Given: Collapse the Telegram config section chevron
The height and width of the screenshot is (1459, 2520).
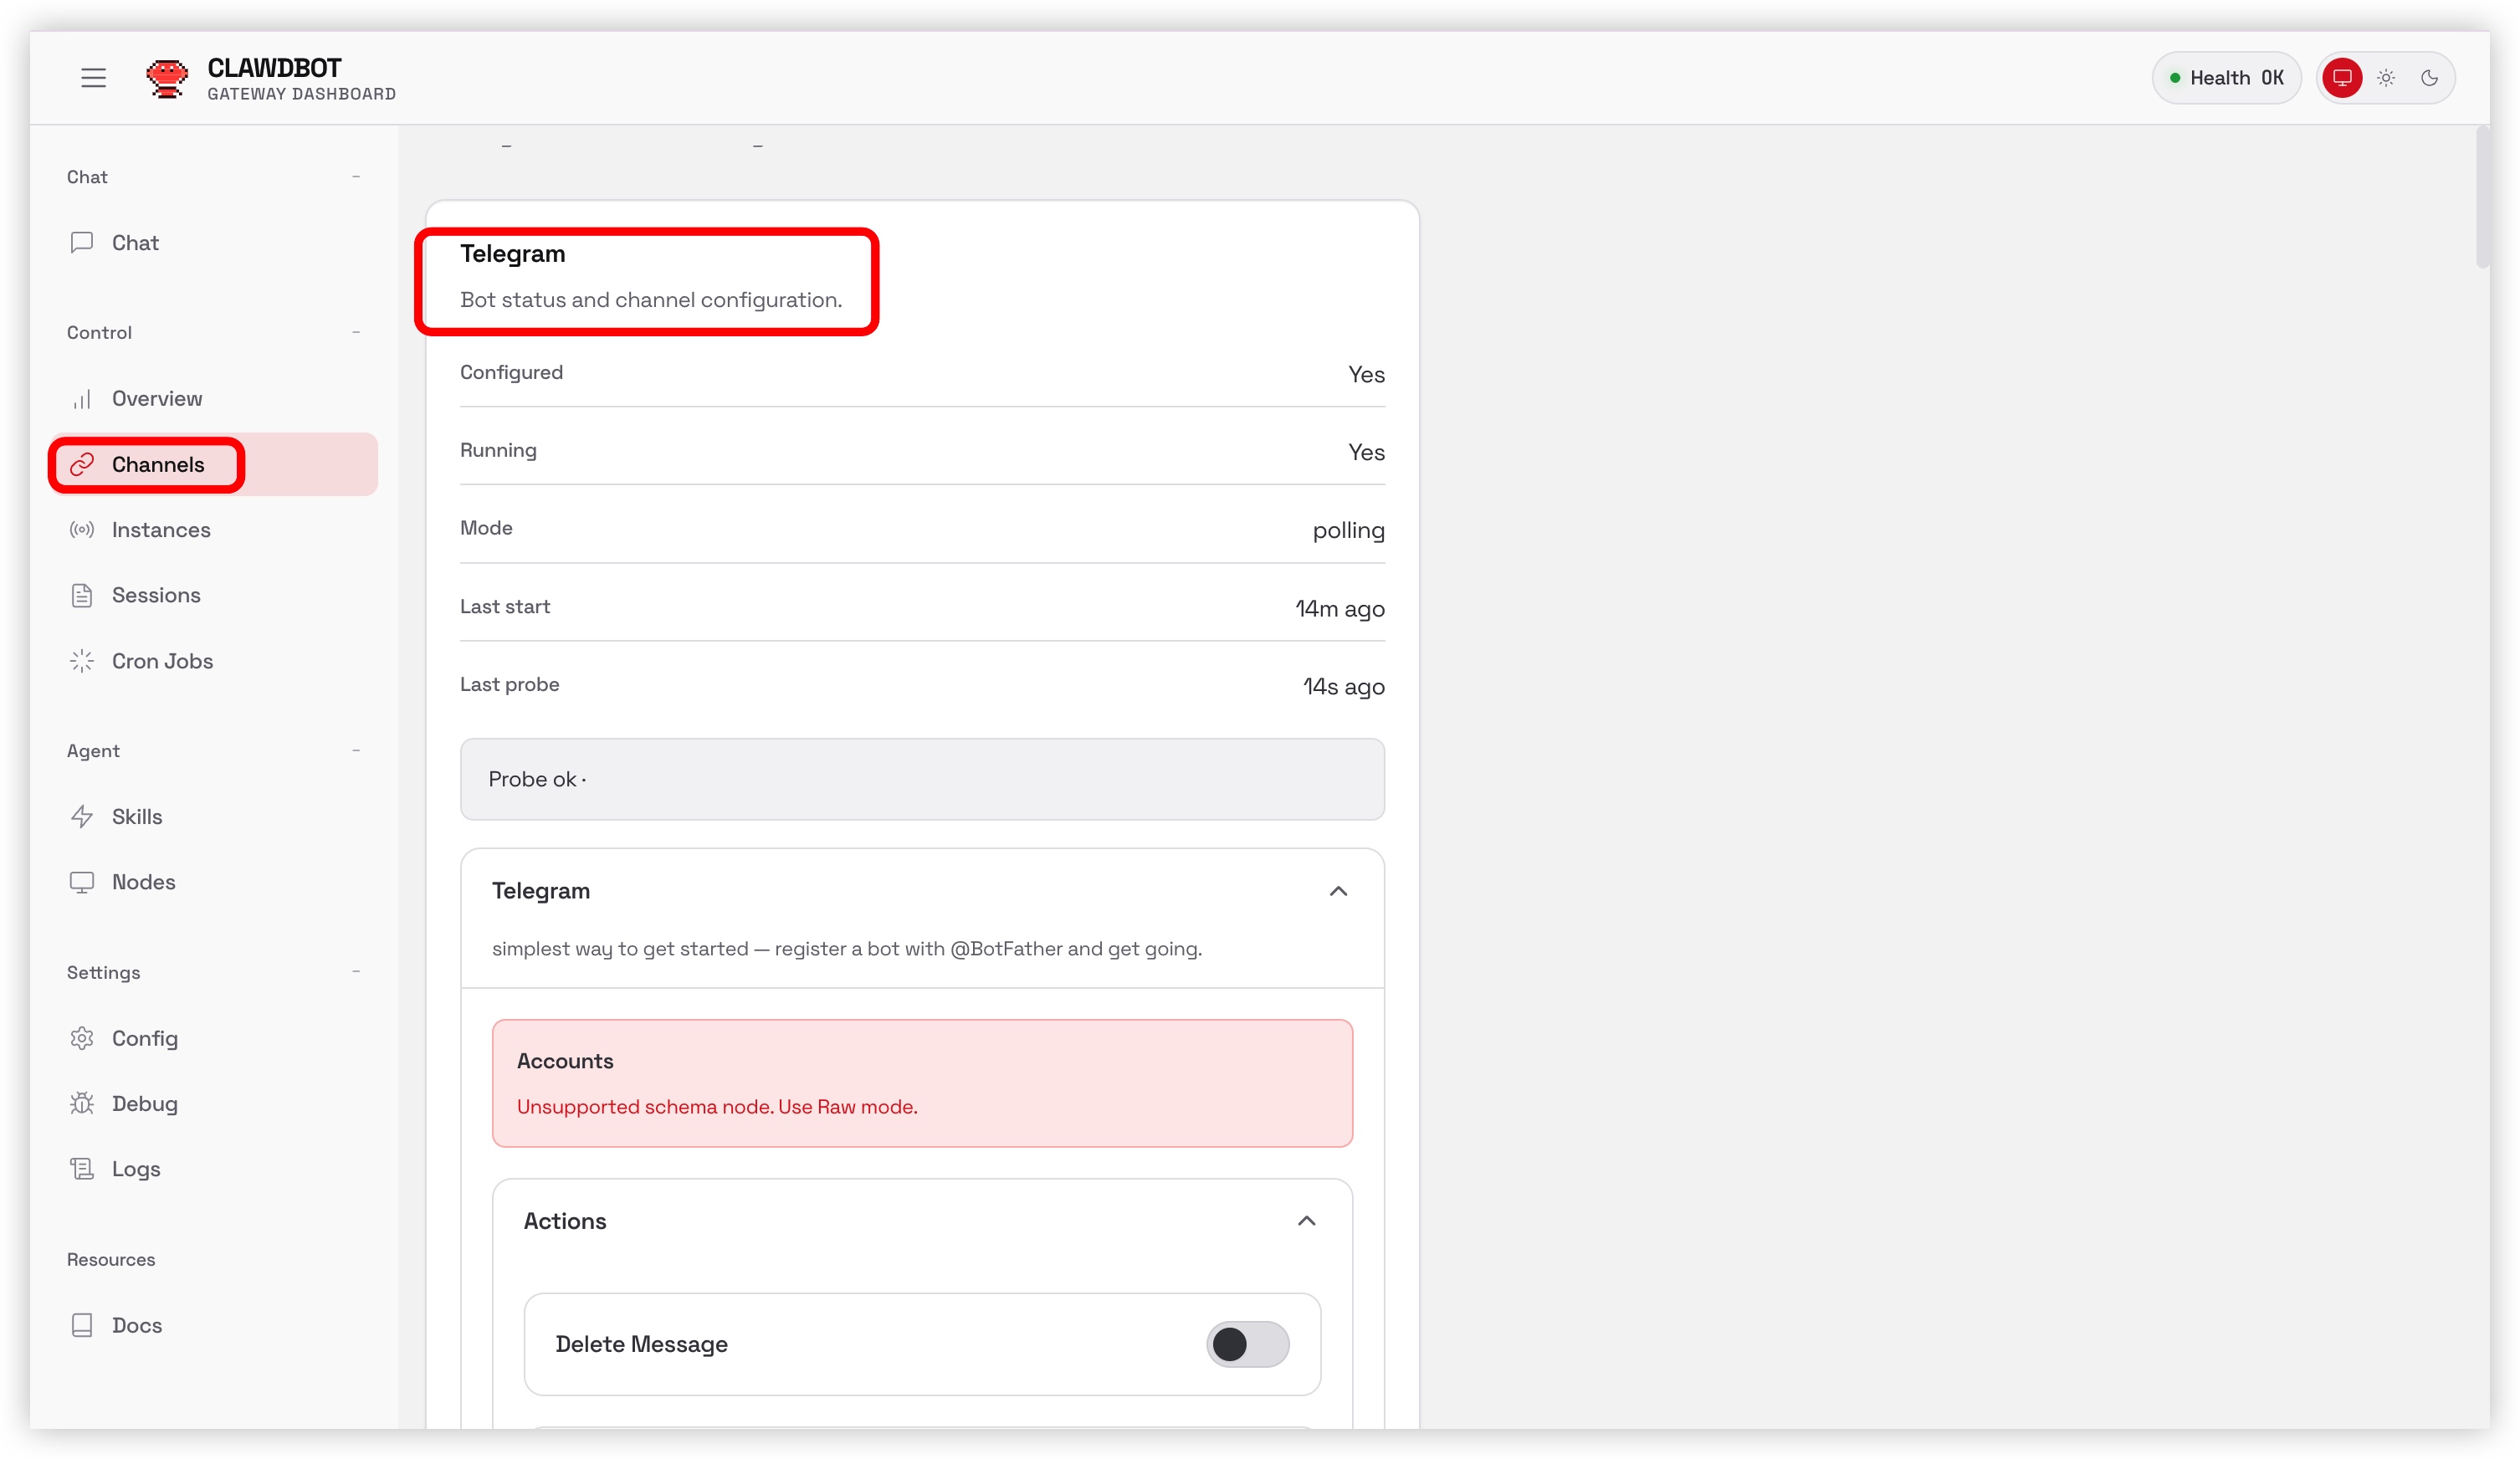Looking at the screenshot, I should (1338, 891).
